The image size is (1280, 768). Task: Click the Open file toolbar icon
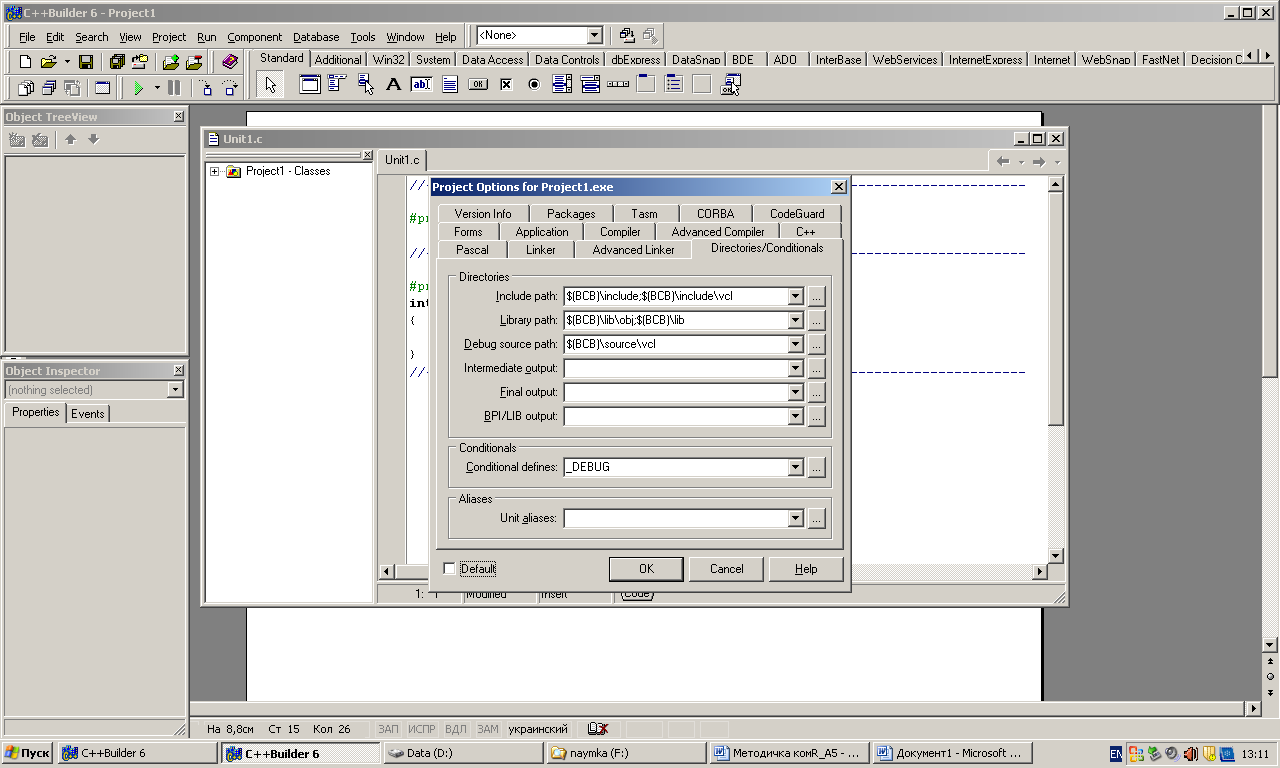(x=48, y=62)
